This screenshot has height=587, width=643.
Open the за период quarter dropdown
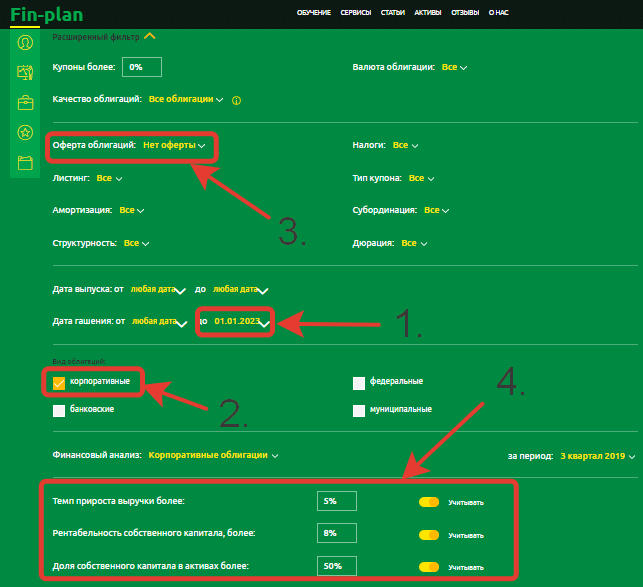(596, 455)
